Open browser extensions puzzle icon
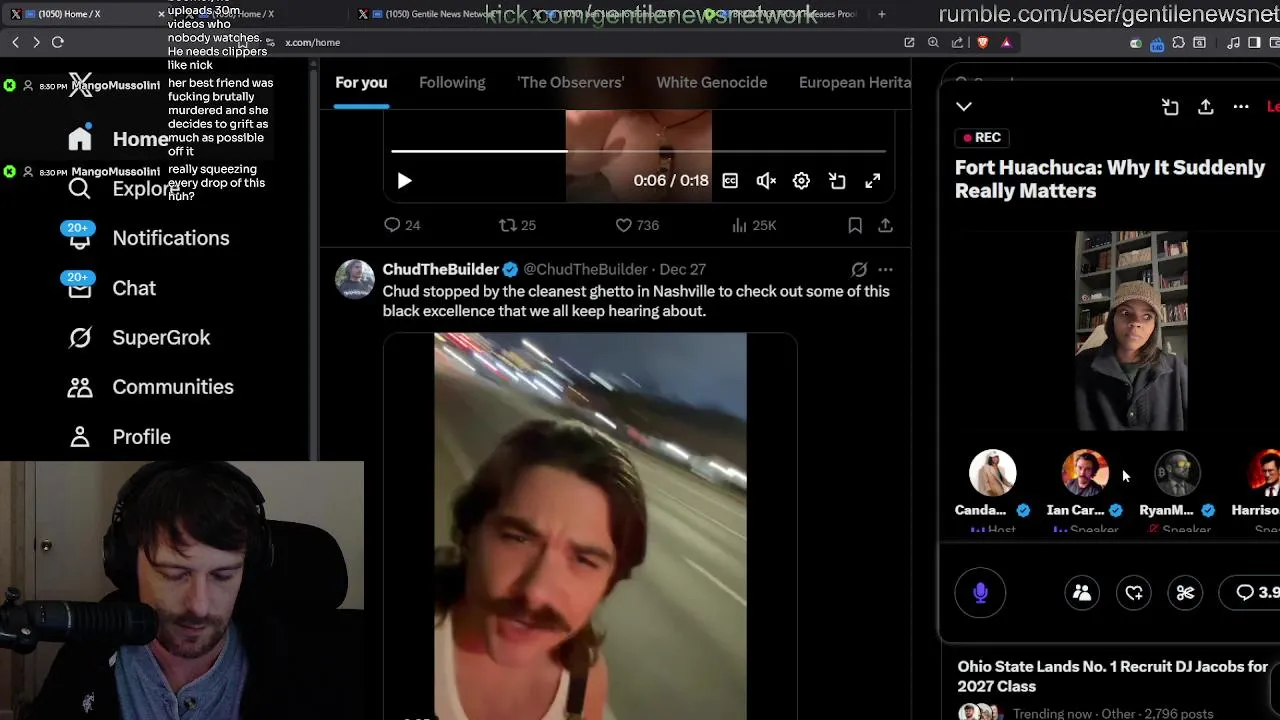This screenshot has width=1280, height=720. 1178,43
